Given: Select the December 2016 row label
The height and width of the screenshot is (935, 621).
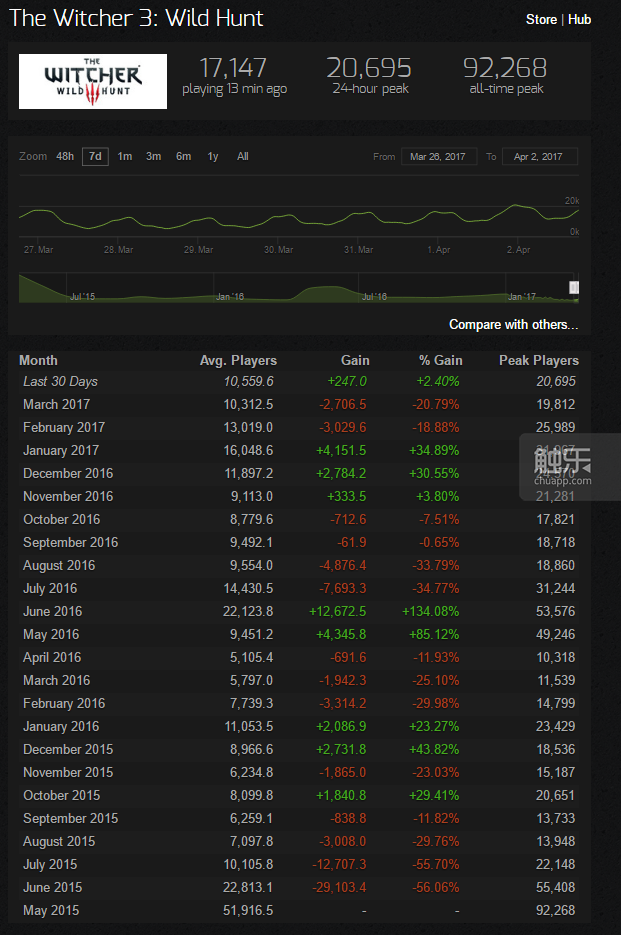Looking at the screenshot, I should 68,473.
